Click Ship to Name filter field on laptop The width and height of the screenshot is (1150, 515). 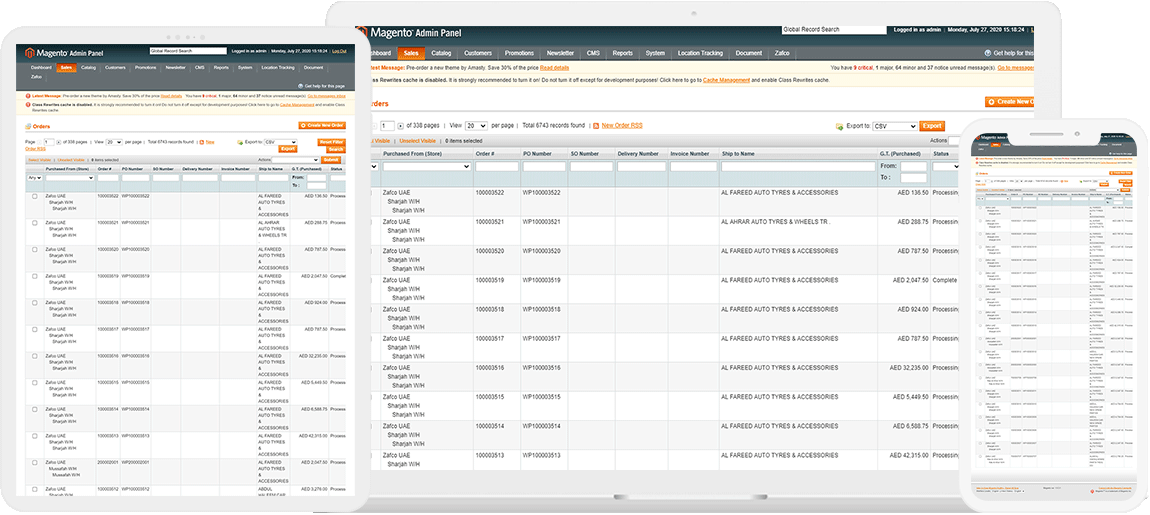click(798, 167)
